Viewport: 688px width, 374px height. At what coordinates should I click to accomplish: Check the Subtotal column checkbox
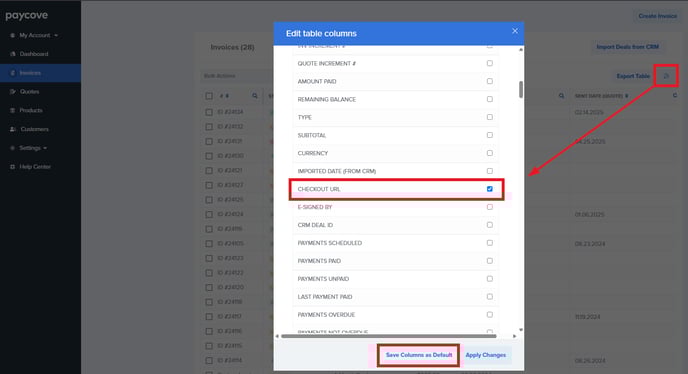click(490, 135)
